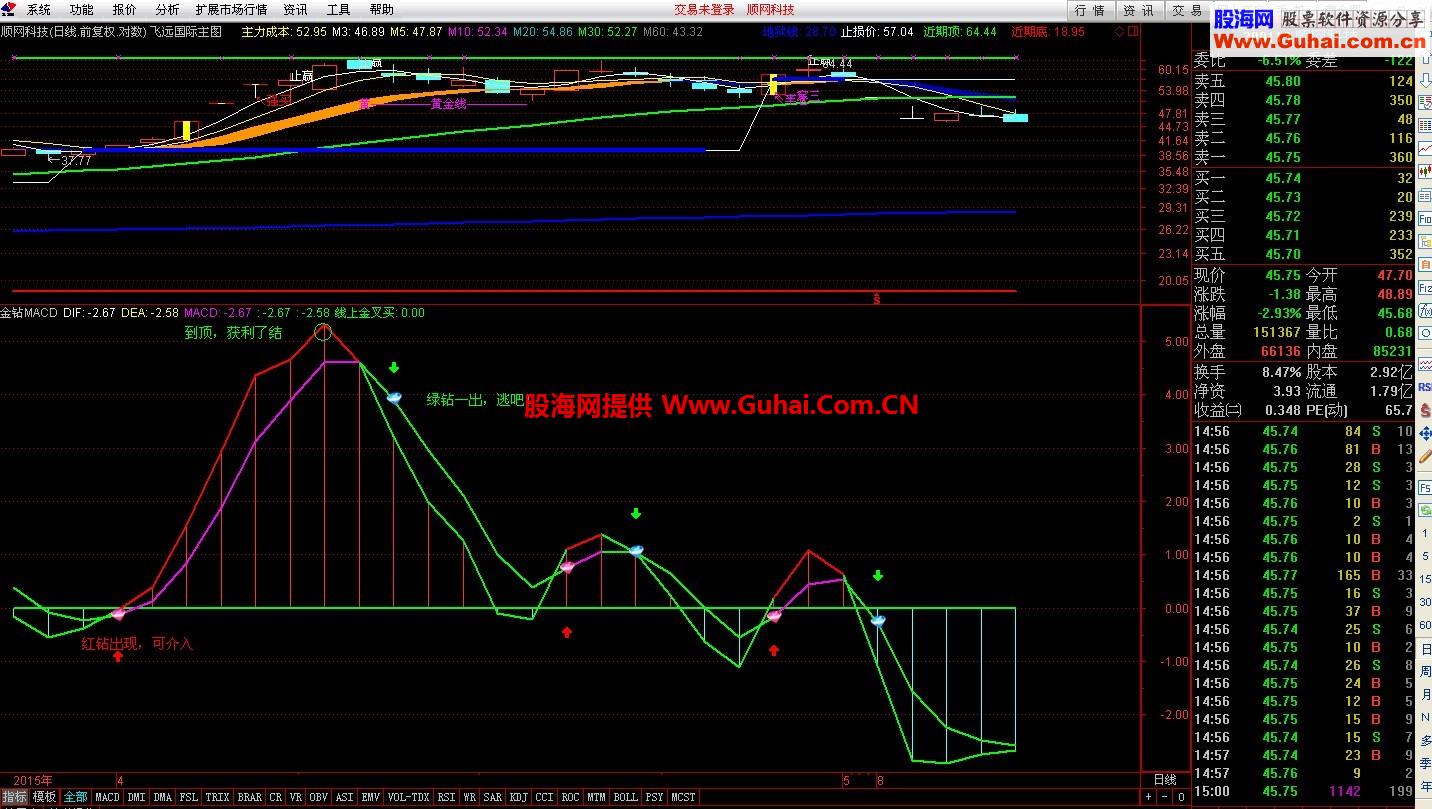Select the 模板 tab
Image resolution: width=1432 pixels, height=809 pixels.
(x=44, y=797)
